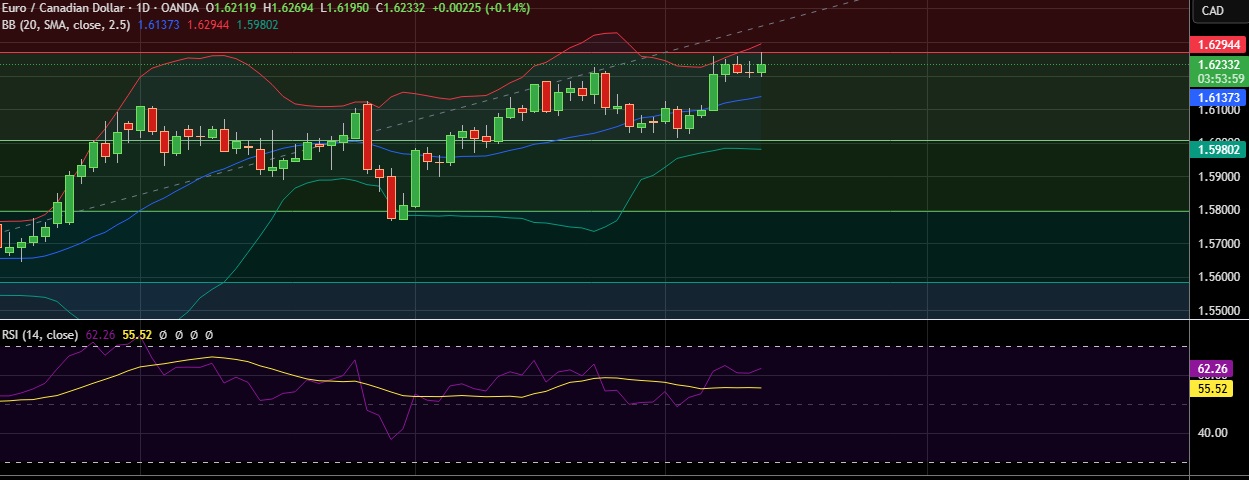The image size is (1249, 480).
Task: Click the blue 1.61373 value in BB legend
Action: [158, 23]
